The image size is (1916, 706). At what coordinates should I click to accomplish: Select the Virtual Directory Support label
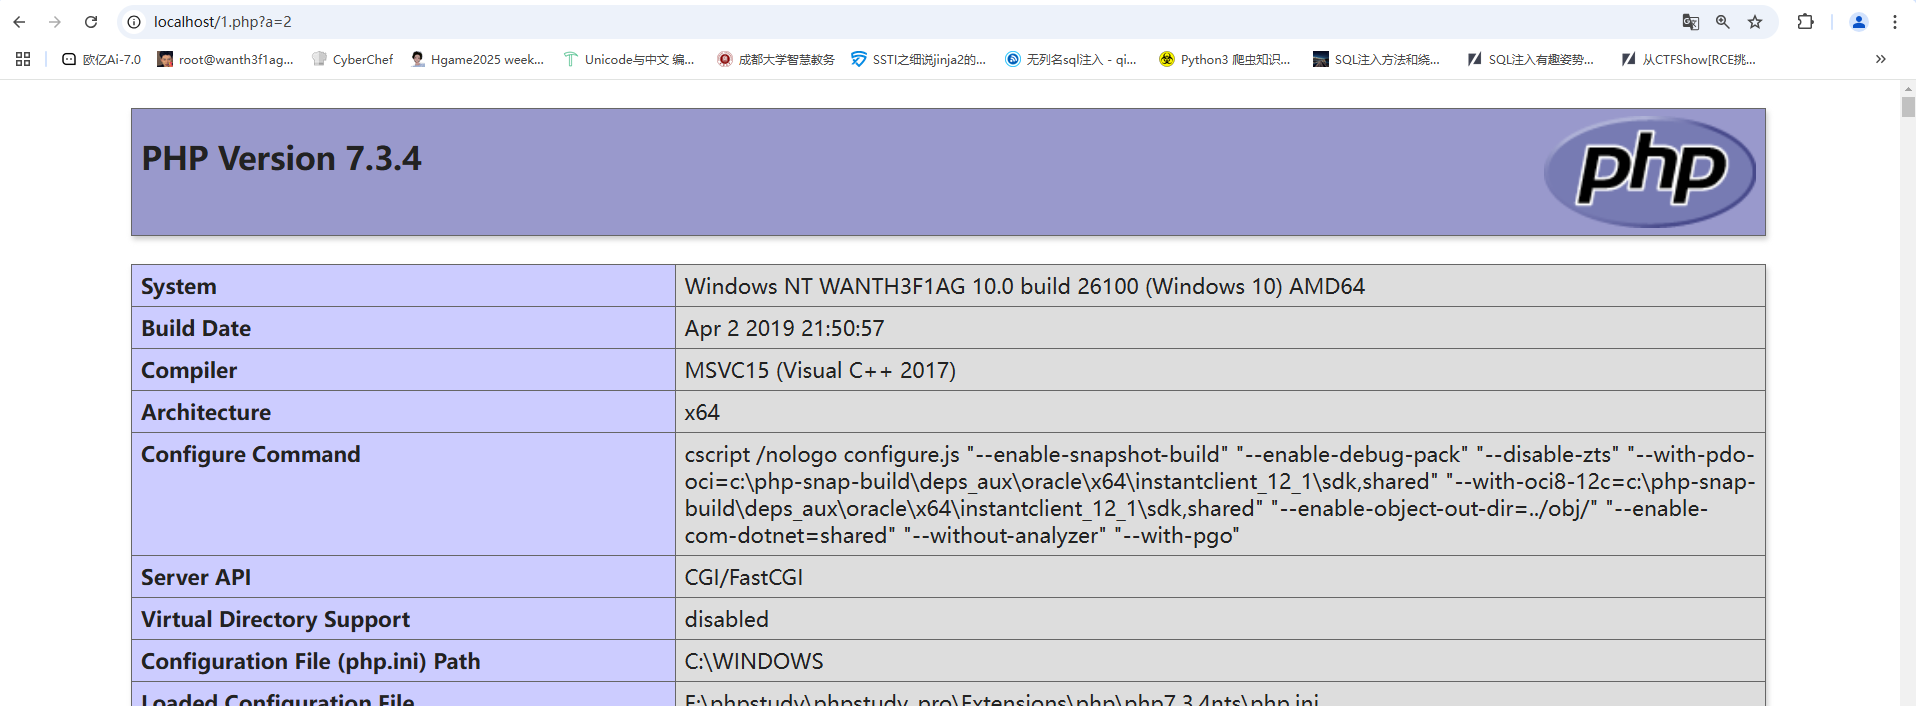tap(275, 619)
